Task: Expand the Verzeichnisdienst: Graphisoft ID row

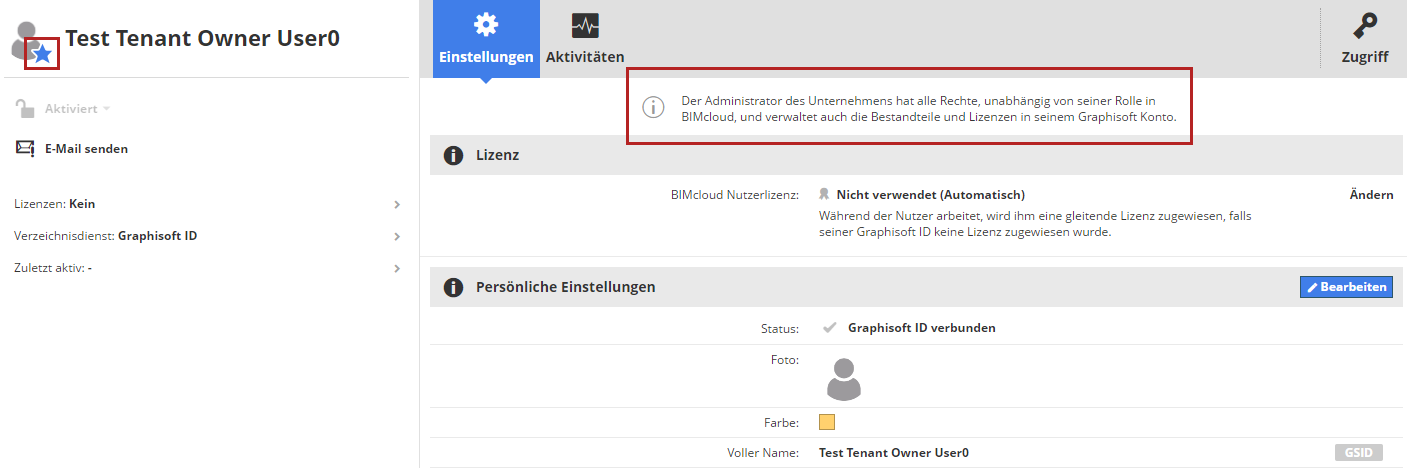Action: click(397, 237)
